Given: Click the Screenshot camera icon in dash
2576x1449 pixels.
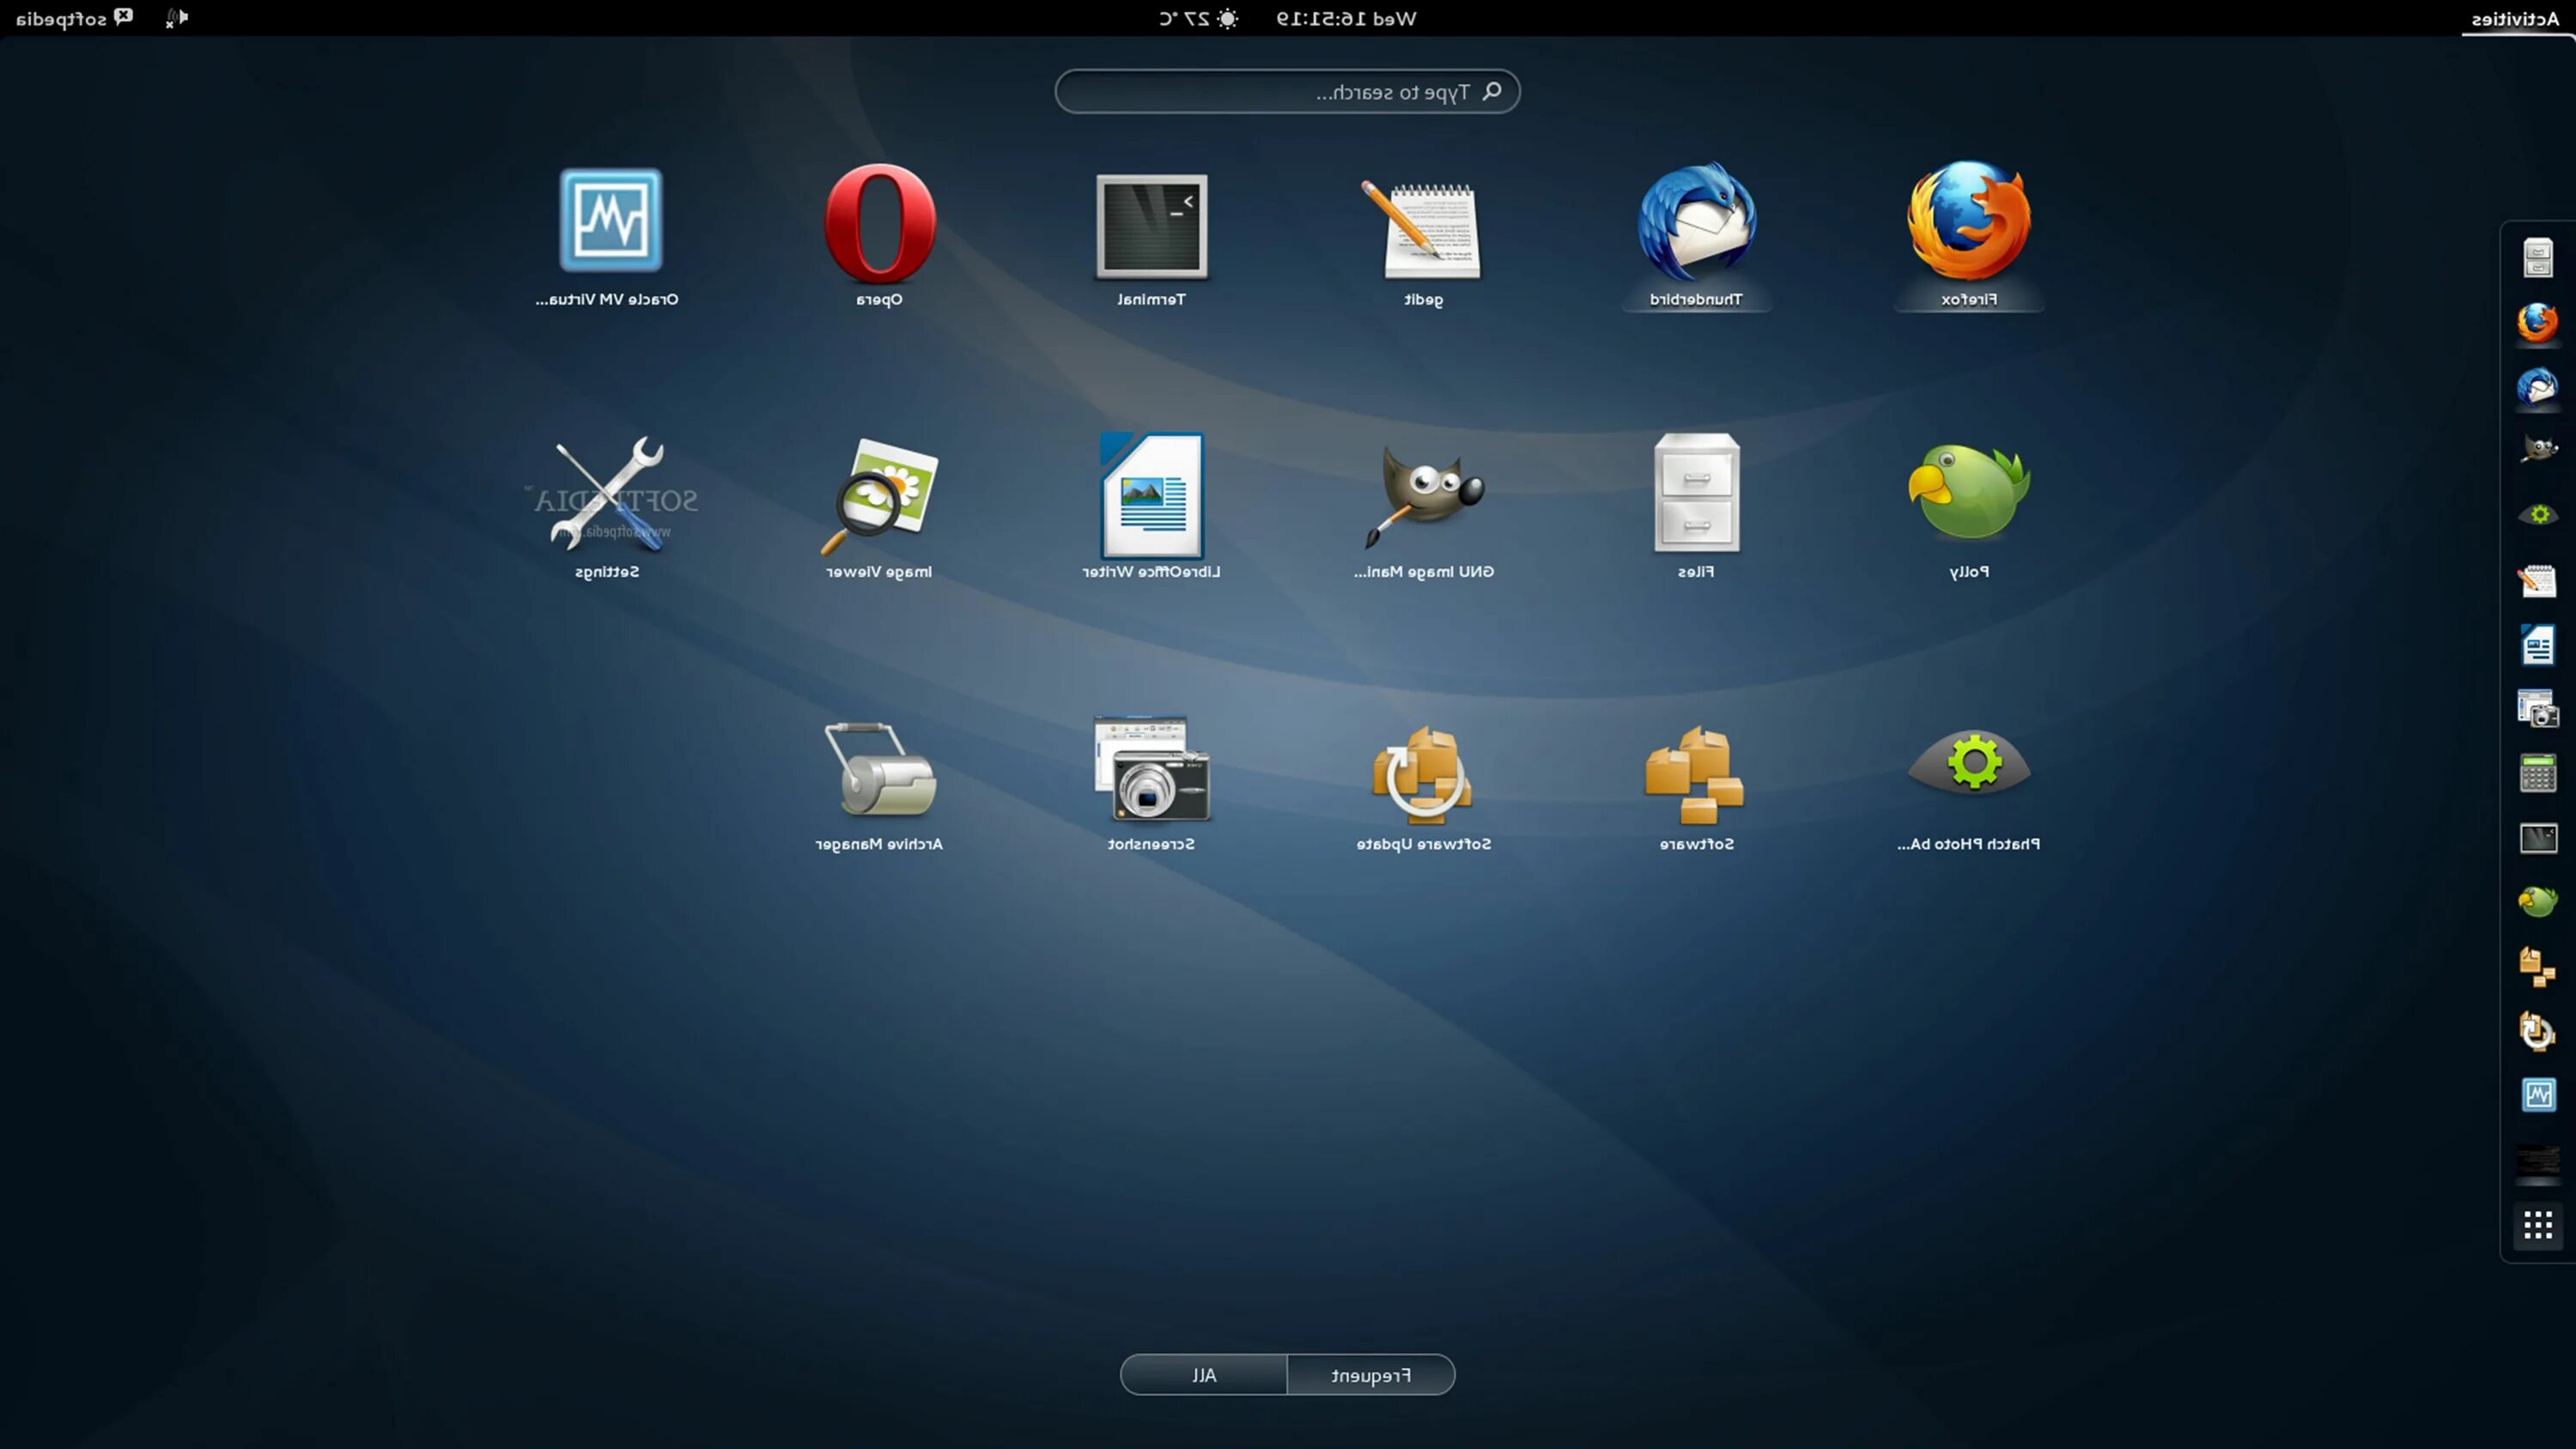Looking at the screenshot, I should 2537,709.
